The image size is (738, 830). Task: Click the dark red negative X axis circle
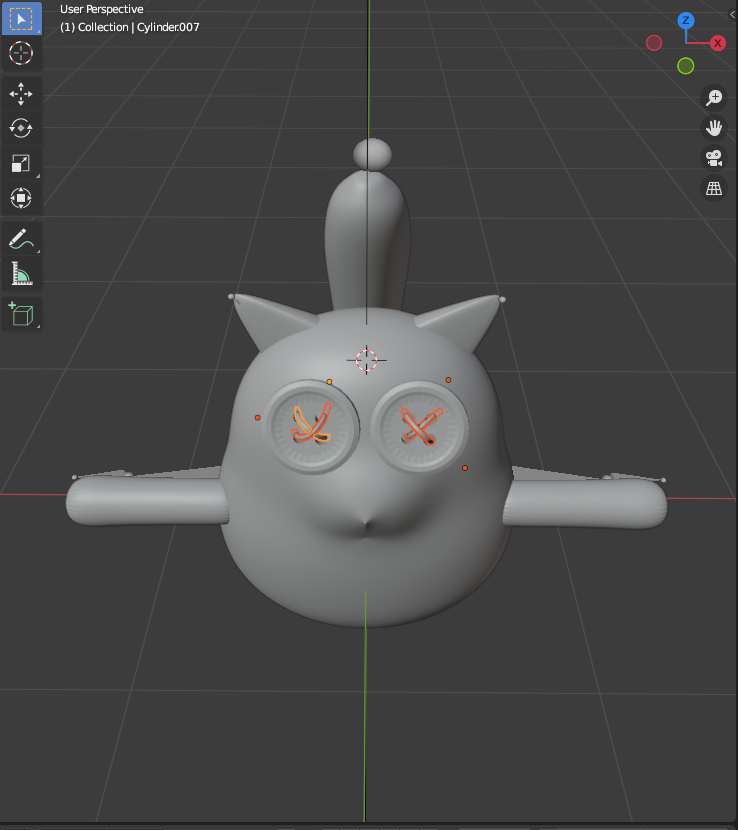click(654, 43)
